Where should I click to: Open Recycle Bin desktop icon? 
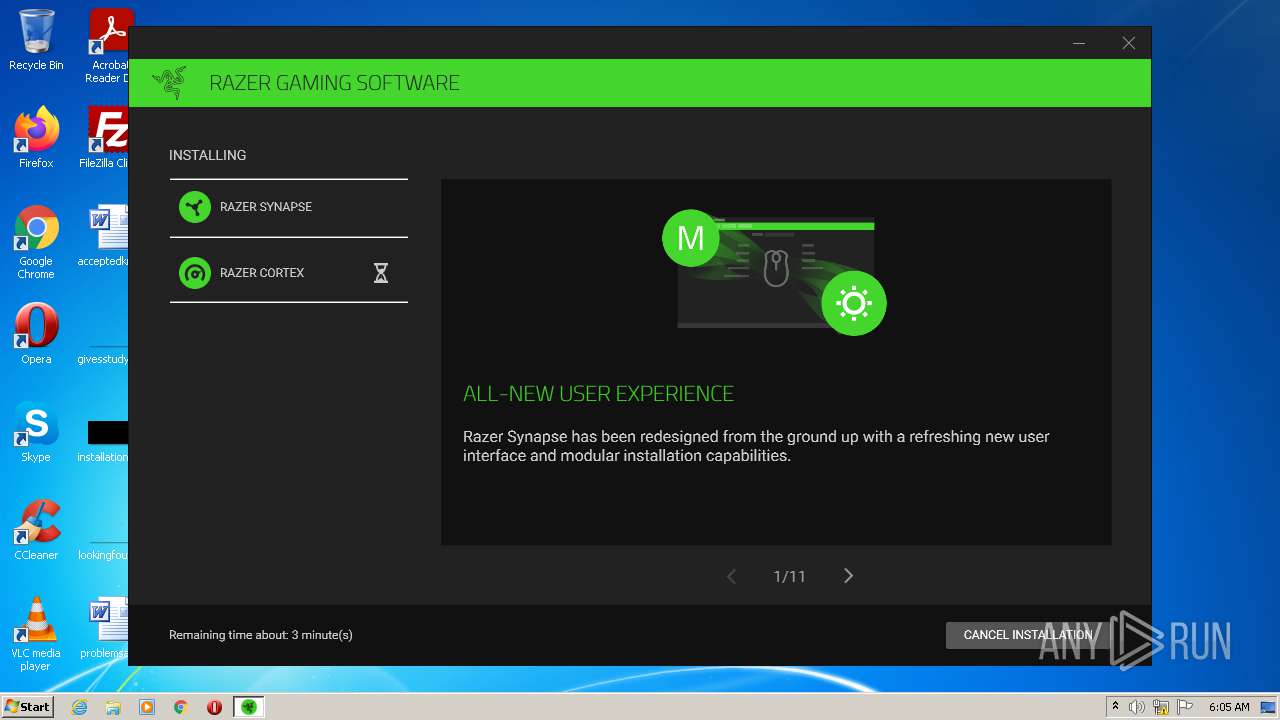(x=36, y=40)
